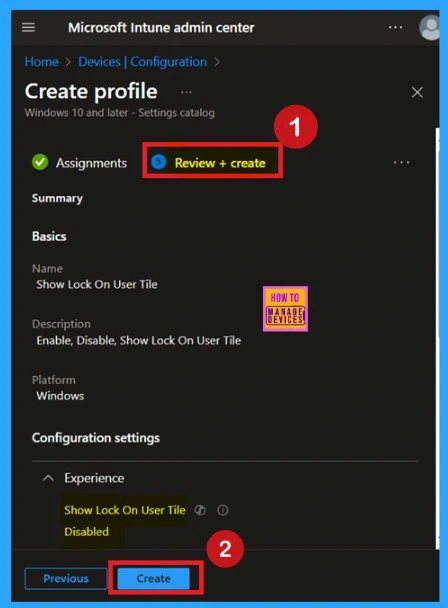This screenshot has width=448, height=608.
Task: Click the Create button
Action: (153, 579)
